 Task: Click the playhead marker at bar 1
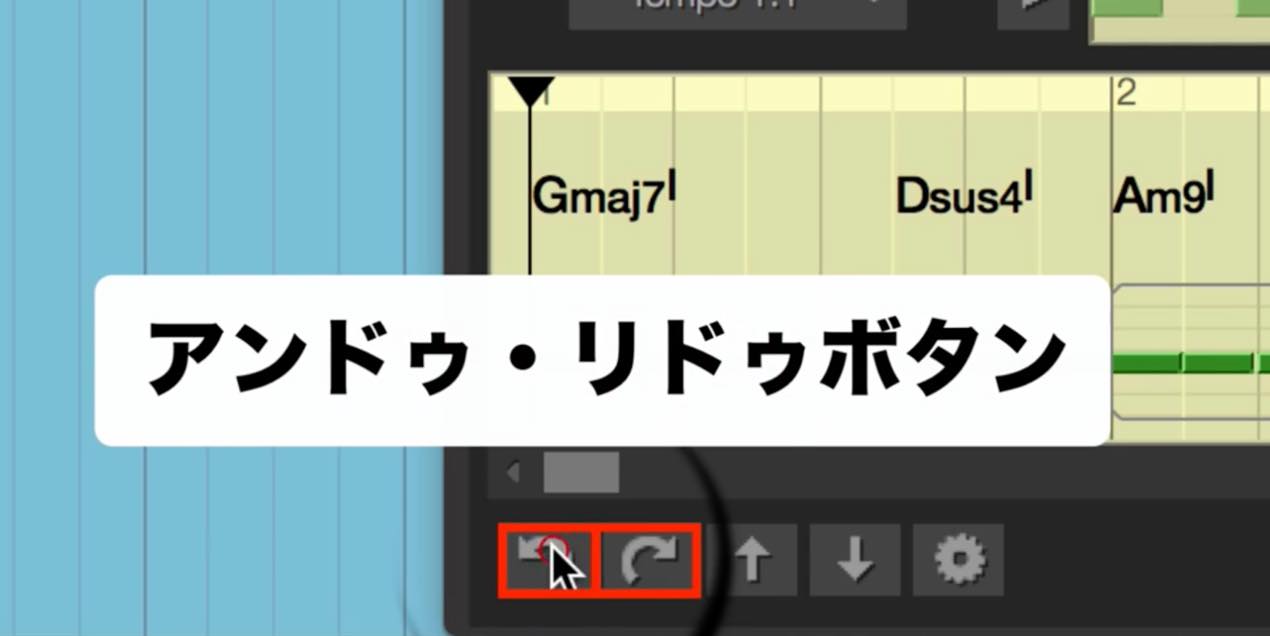530,91
